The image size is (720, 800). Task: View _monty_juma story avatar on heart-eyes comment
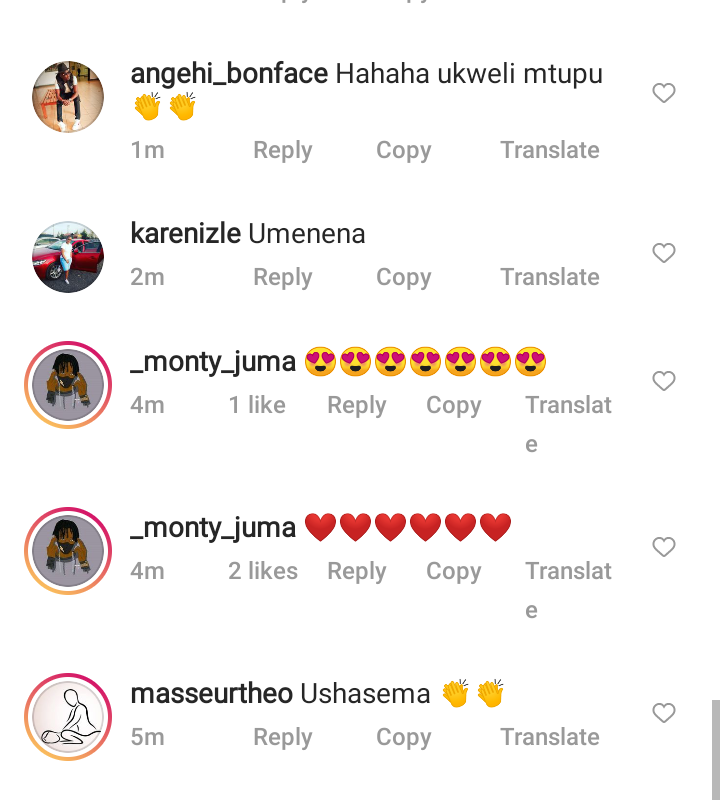(x=68, y=385)
